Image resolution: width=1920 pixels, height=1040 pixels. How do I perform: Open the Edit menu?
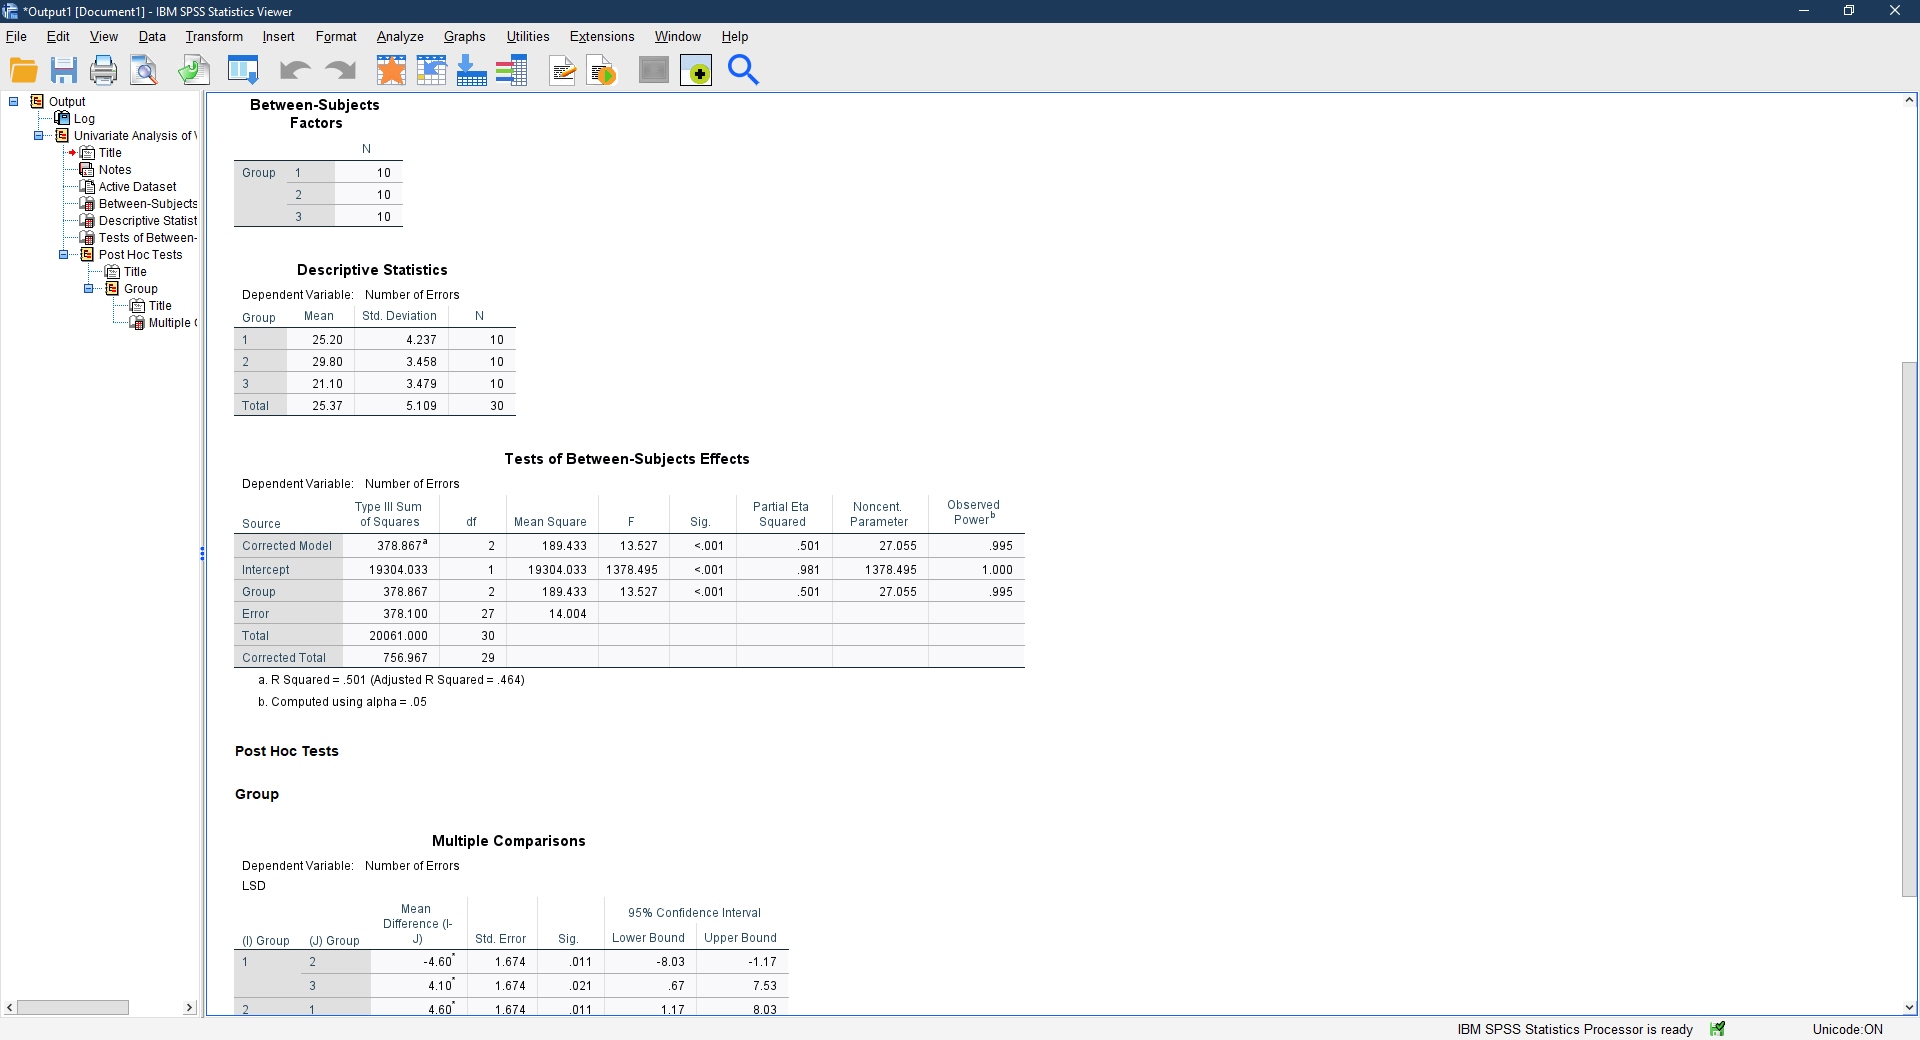click(58, 36)
